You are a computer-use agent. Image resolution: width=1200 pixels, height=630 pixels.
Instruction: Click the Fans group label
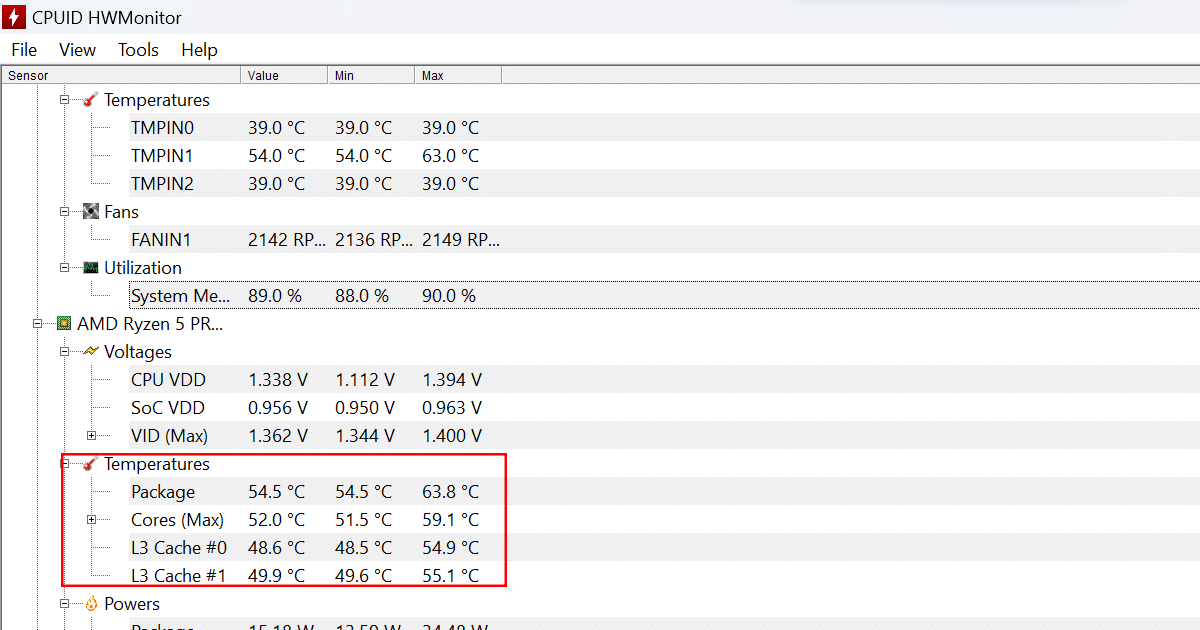click(122, 212)
